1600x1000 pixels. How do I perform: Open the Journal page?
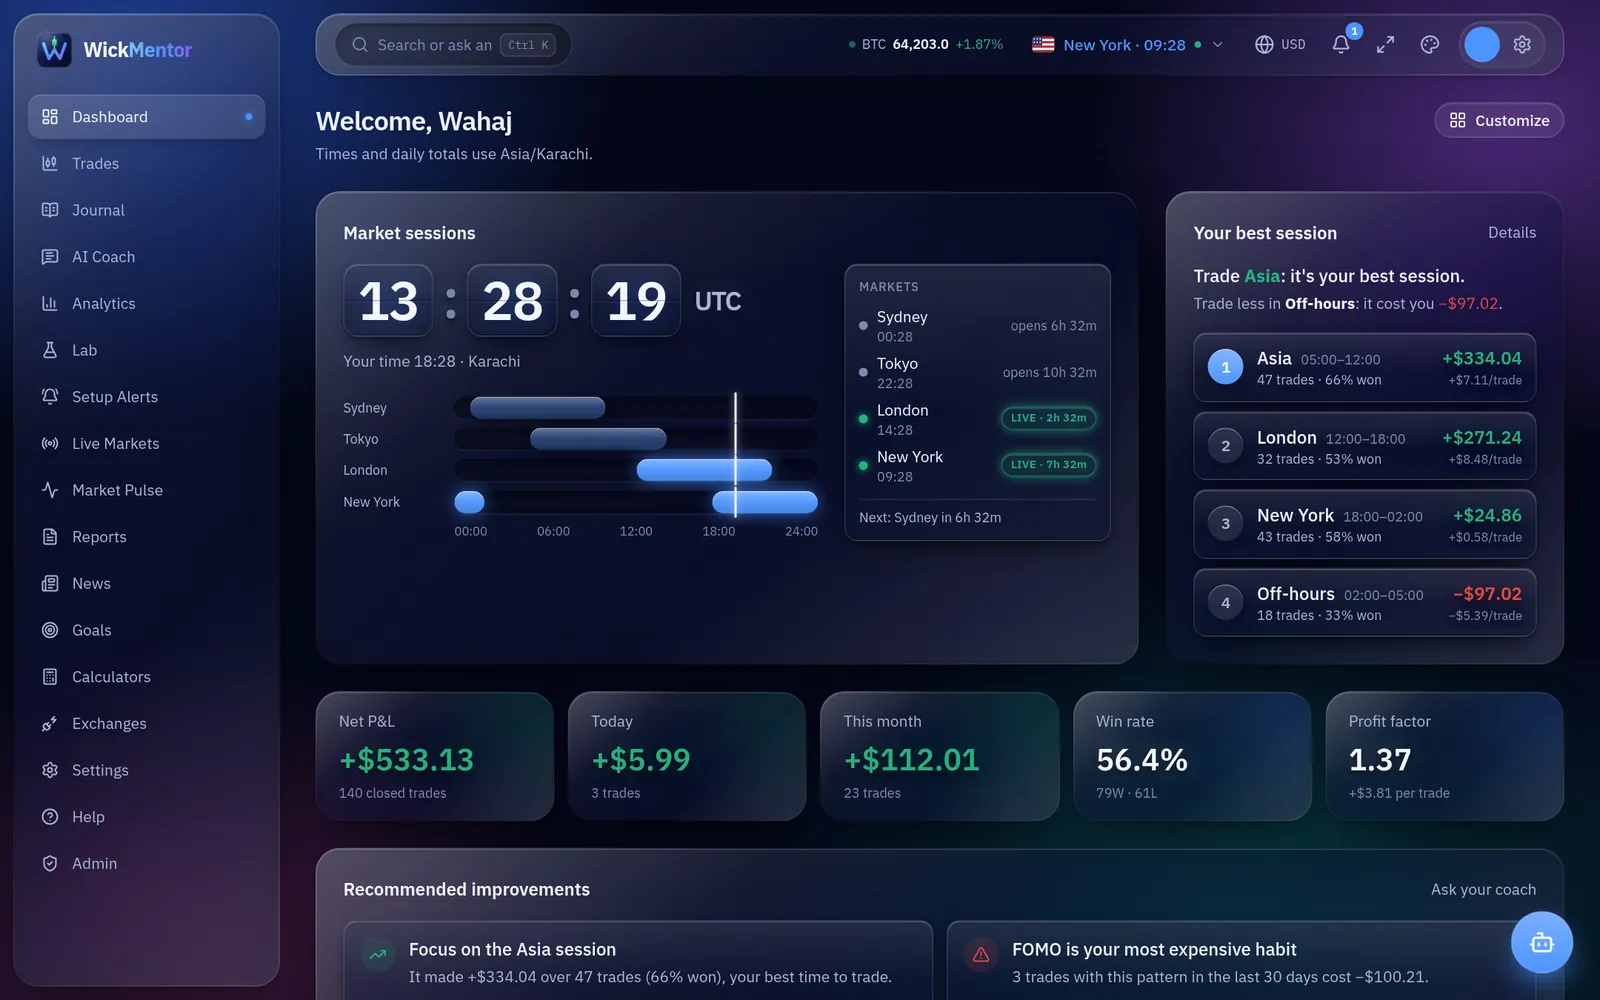tap(146, 210)
